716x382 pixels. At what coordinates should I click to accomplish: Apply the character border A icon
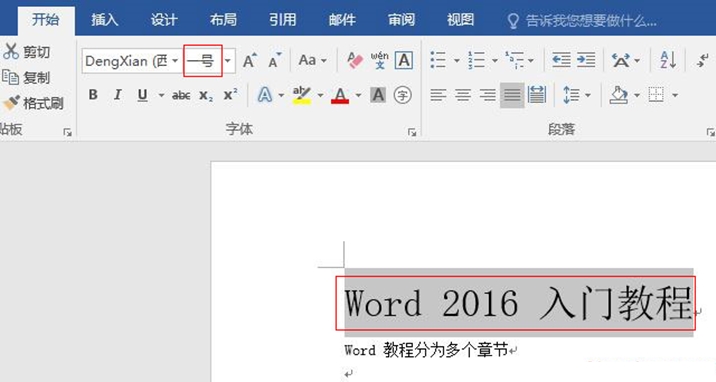point(404,60)
